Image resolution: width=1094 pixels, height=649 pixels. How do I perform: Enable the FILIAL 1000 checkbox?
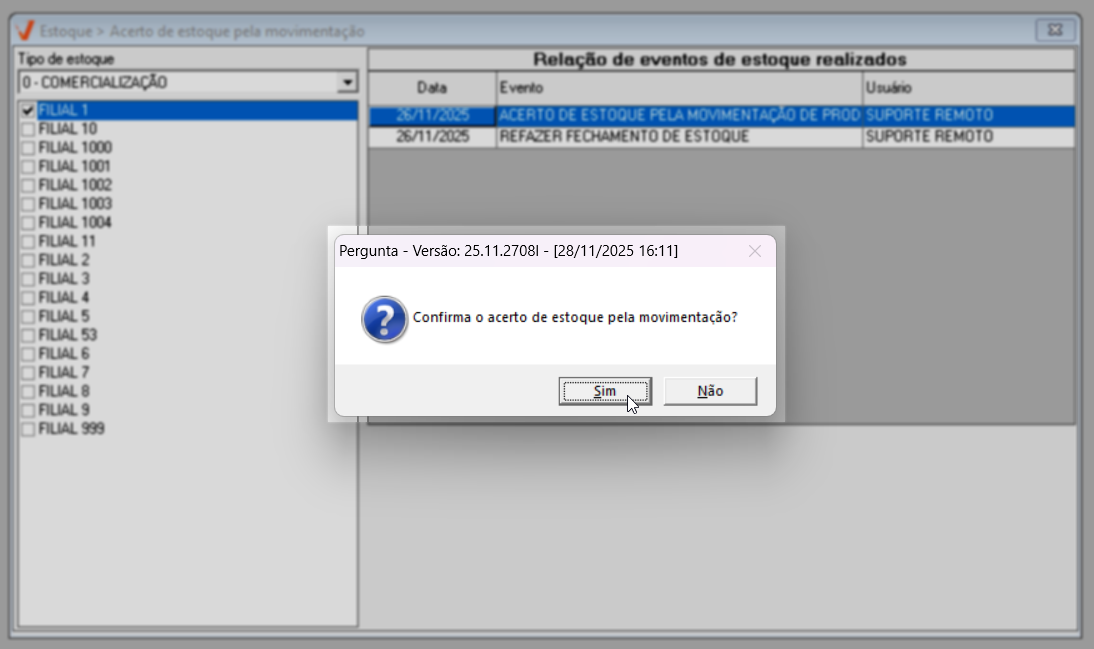[28, 148]
